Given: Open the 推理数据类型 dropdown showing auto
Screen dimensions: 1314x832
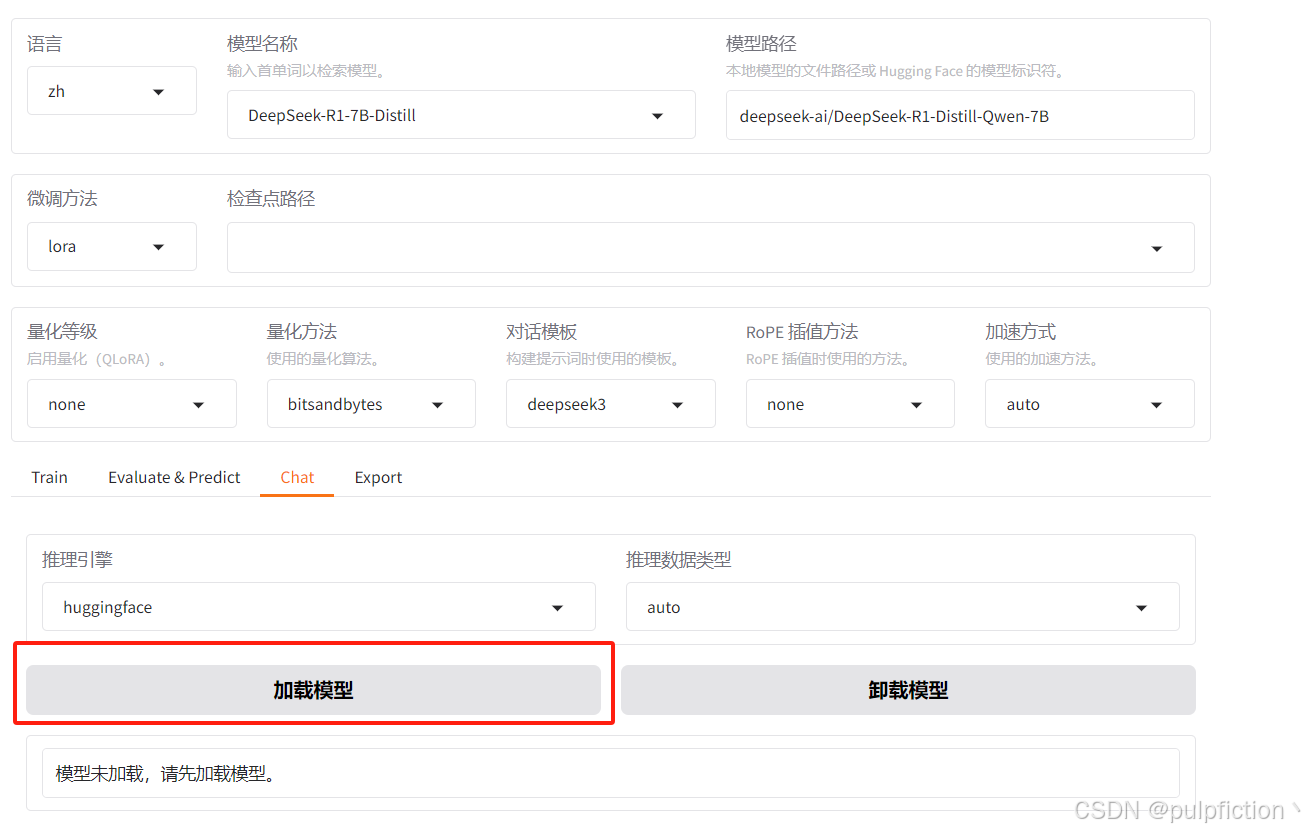Looking at the screenshot, I should tap(902, 607).
